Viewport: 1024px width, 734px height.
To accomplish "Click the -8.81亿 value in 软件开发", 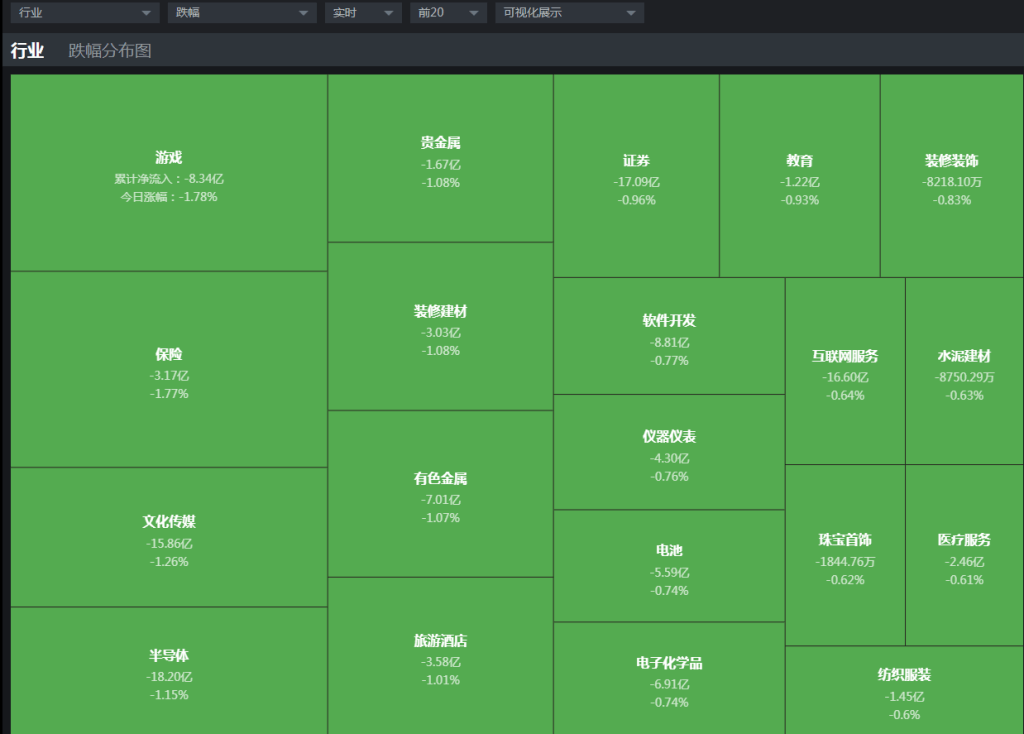I will coord(669,343).
